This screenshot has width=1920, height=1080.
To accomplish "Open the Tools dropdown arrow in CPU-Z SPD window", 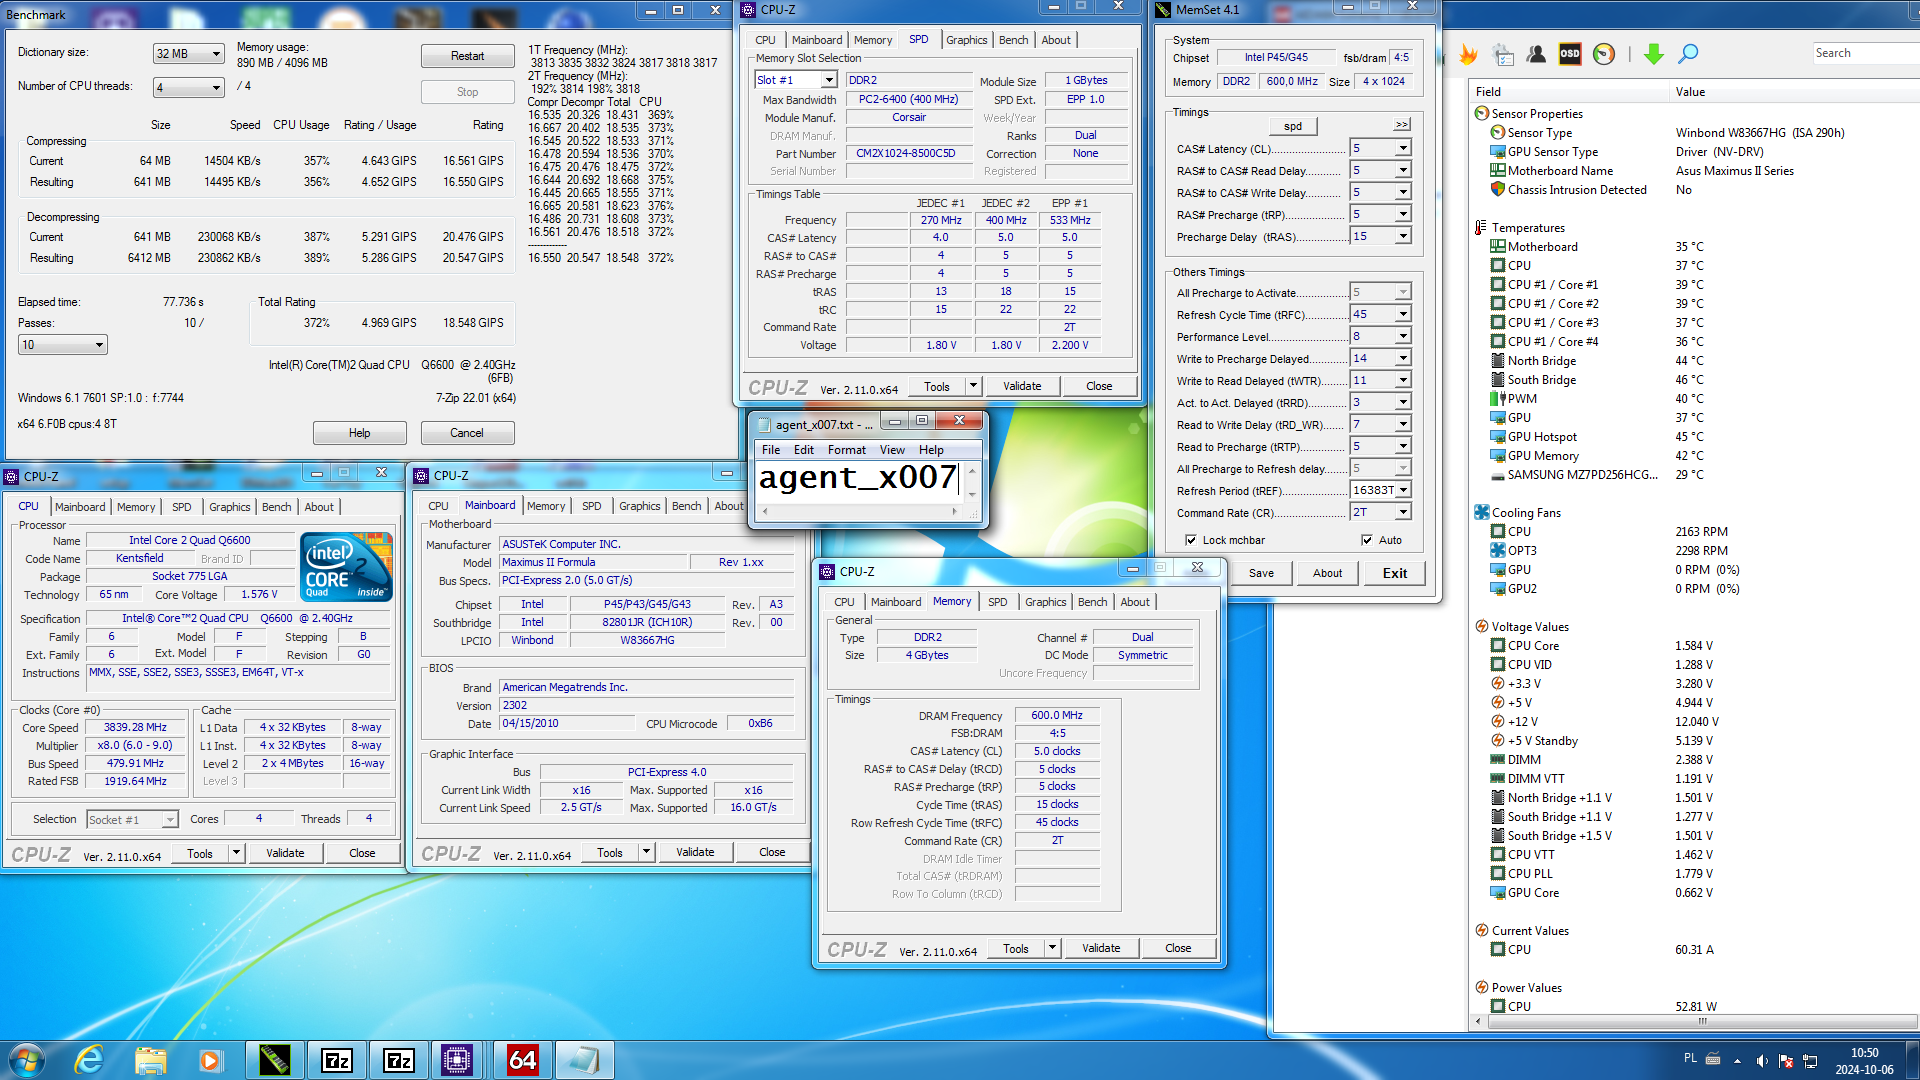I will pos(972,386).
